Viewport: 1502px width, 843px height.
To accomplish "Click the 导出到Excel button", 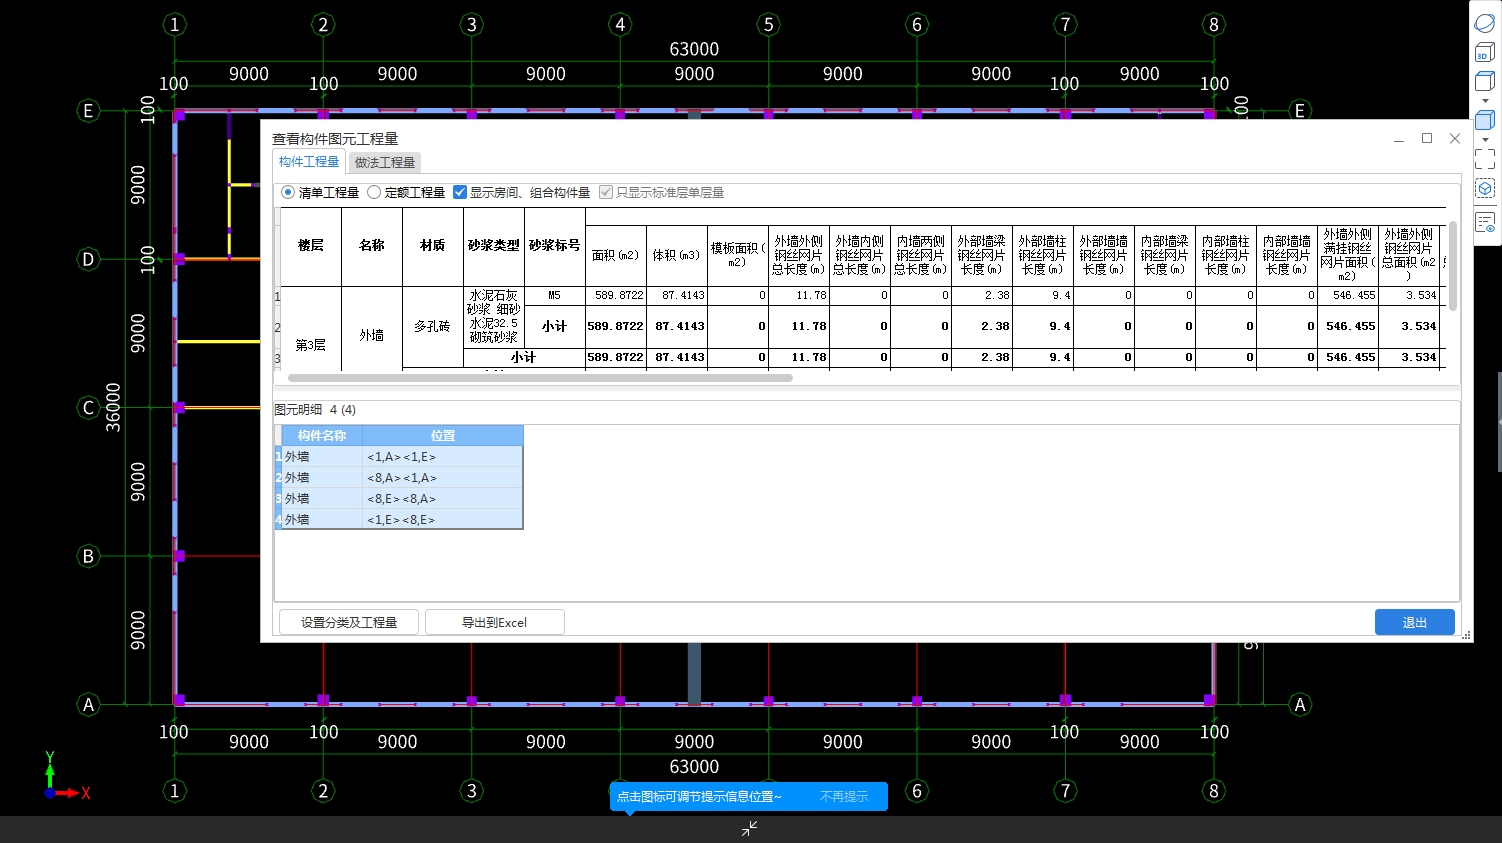I will tap(494, 622).
